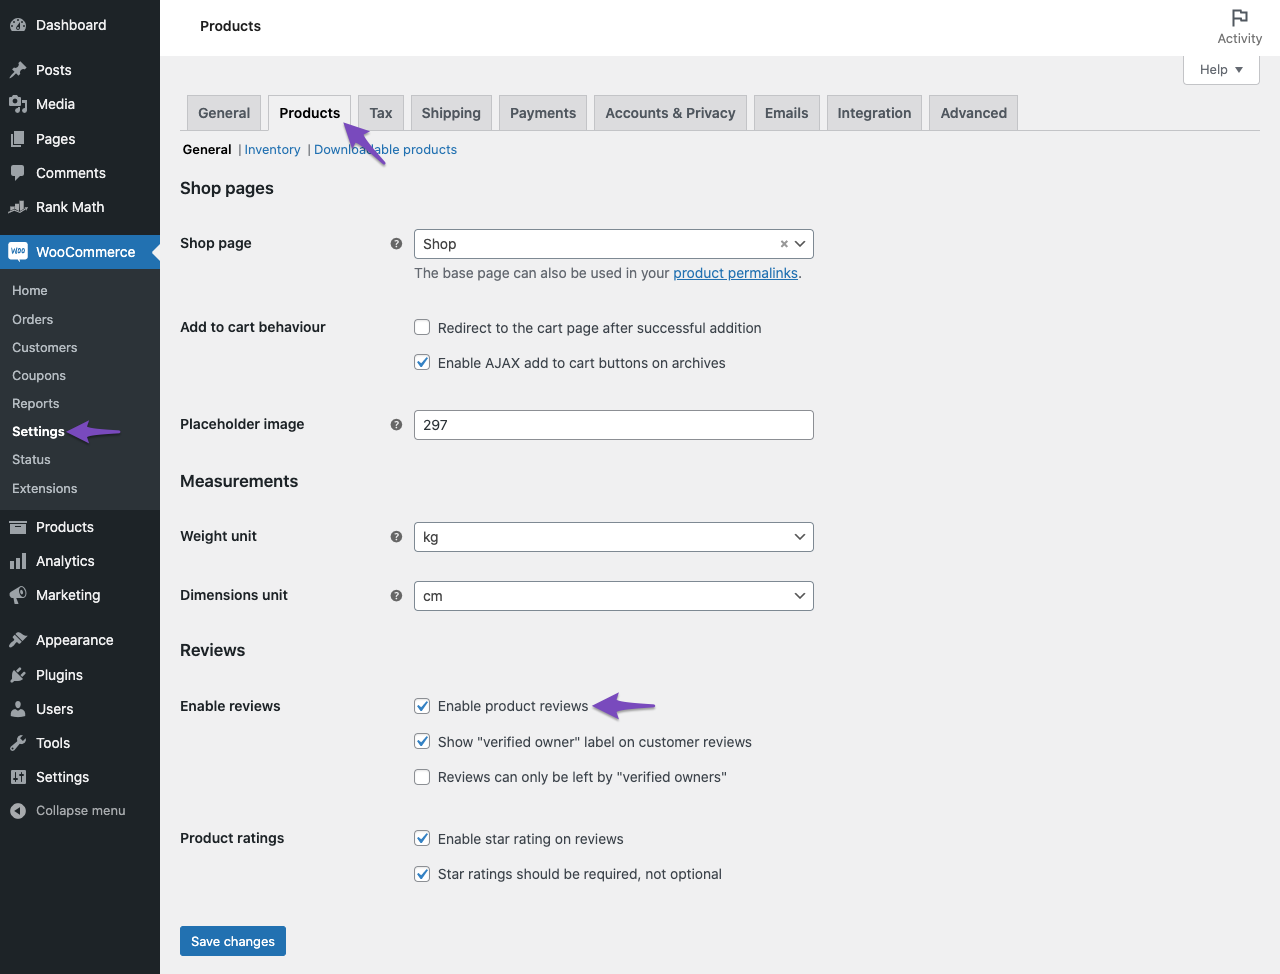Click the Placeholder image input field
Viewport: 1280px width, 974px height.
coord(613,425)
